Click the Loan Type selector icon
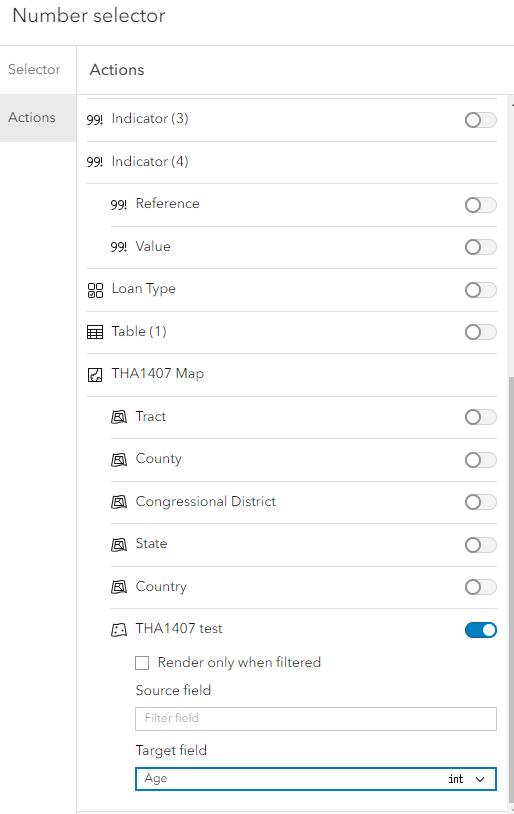The height and width of the screenshot is (814, 514). pyautogui.click(x=95, y=290)
